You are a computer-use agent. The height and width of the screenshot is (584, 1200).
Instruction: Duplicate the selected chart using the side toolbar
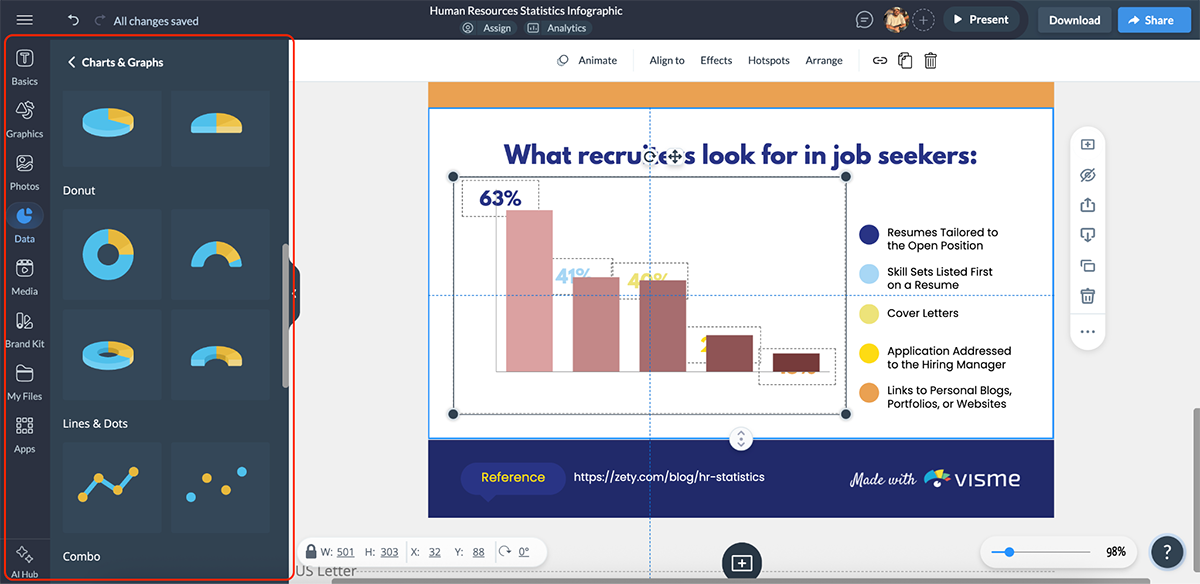(x=1087, y=266)
